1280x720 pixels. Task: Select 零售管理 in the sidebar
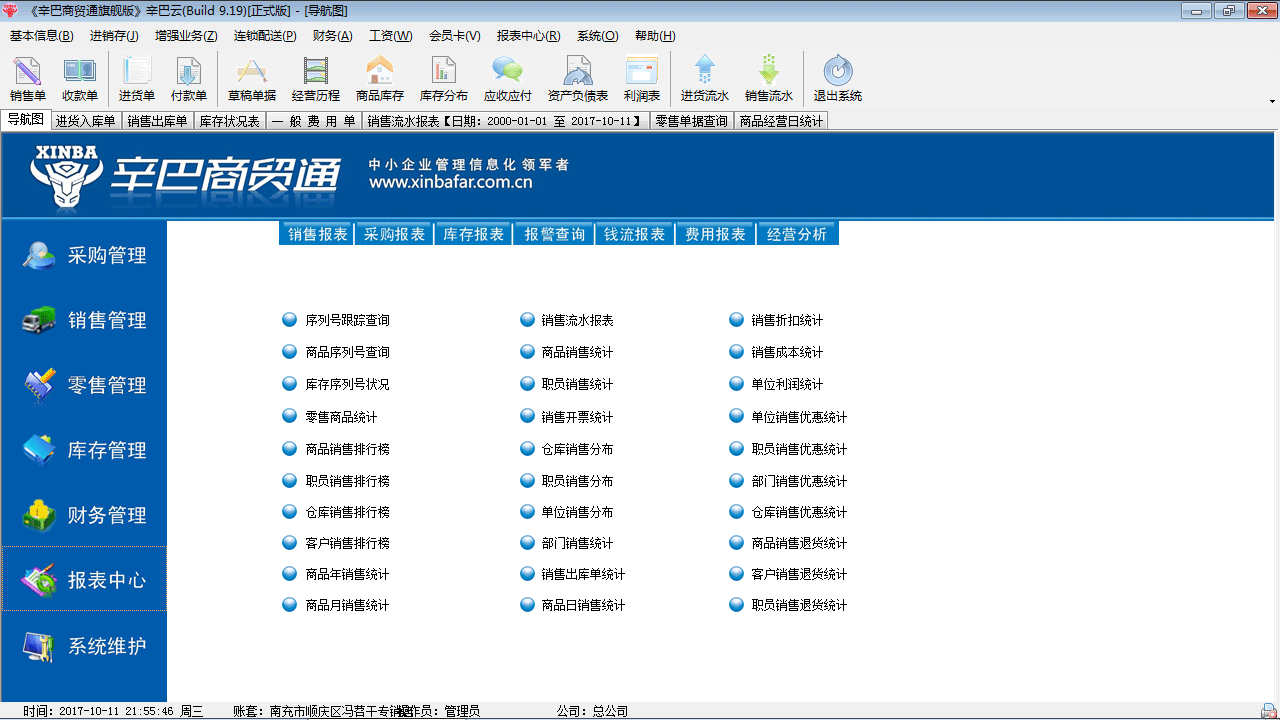point(84,386)
